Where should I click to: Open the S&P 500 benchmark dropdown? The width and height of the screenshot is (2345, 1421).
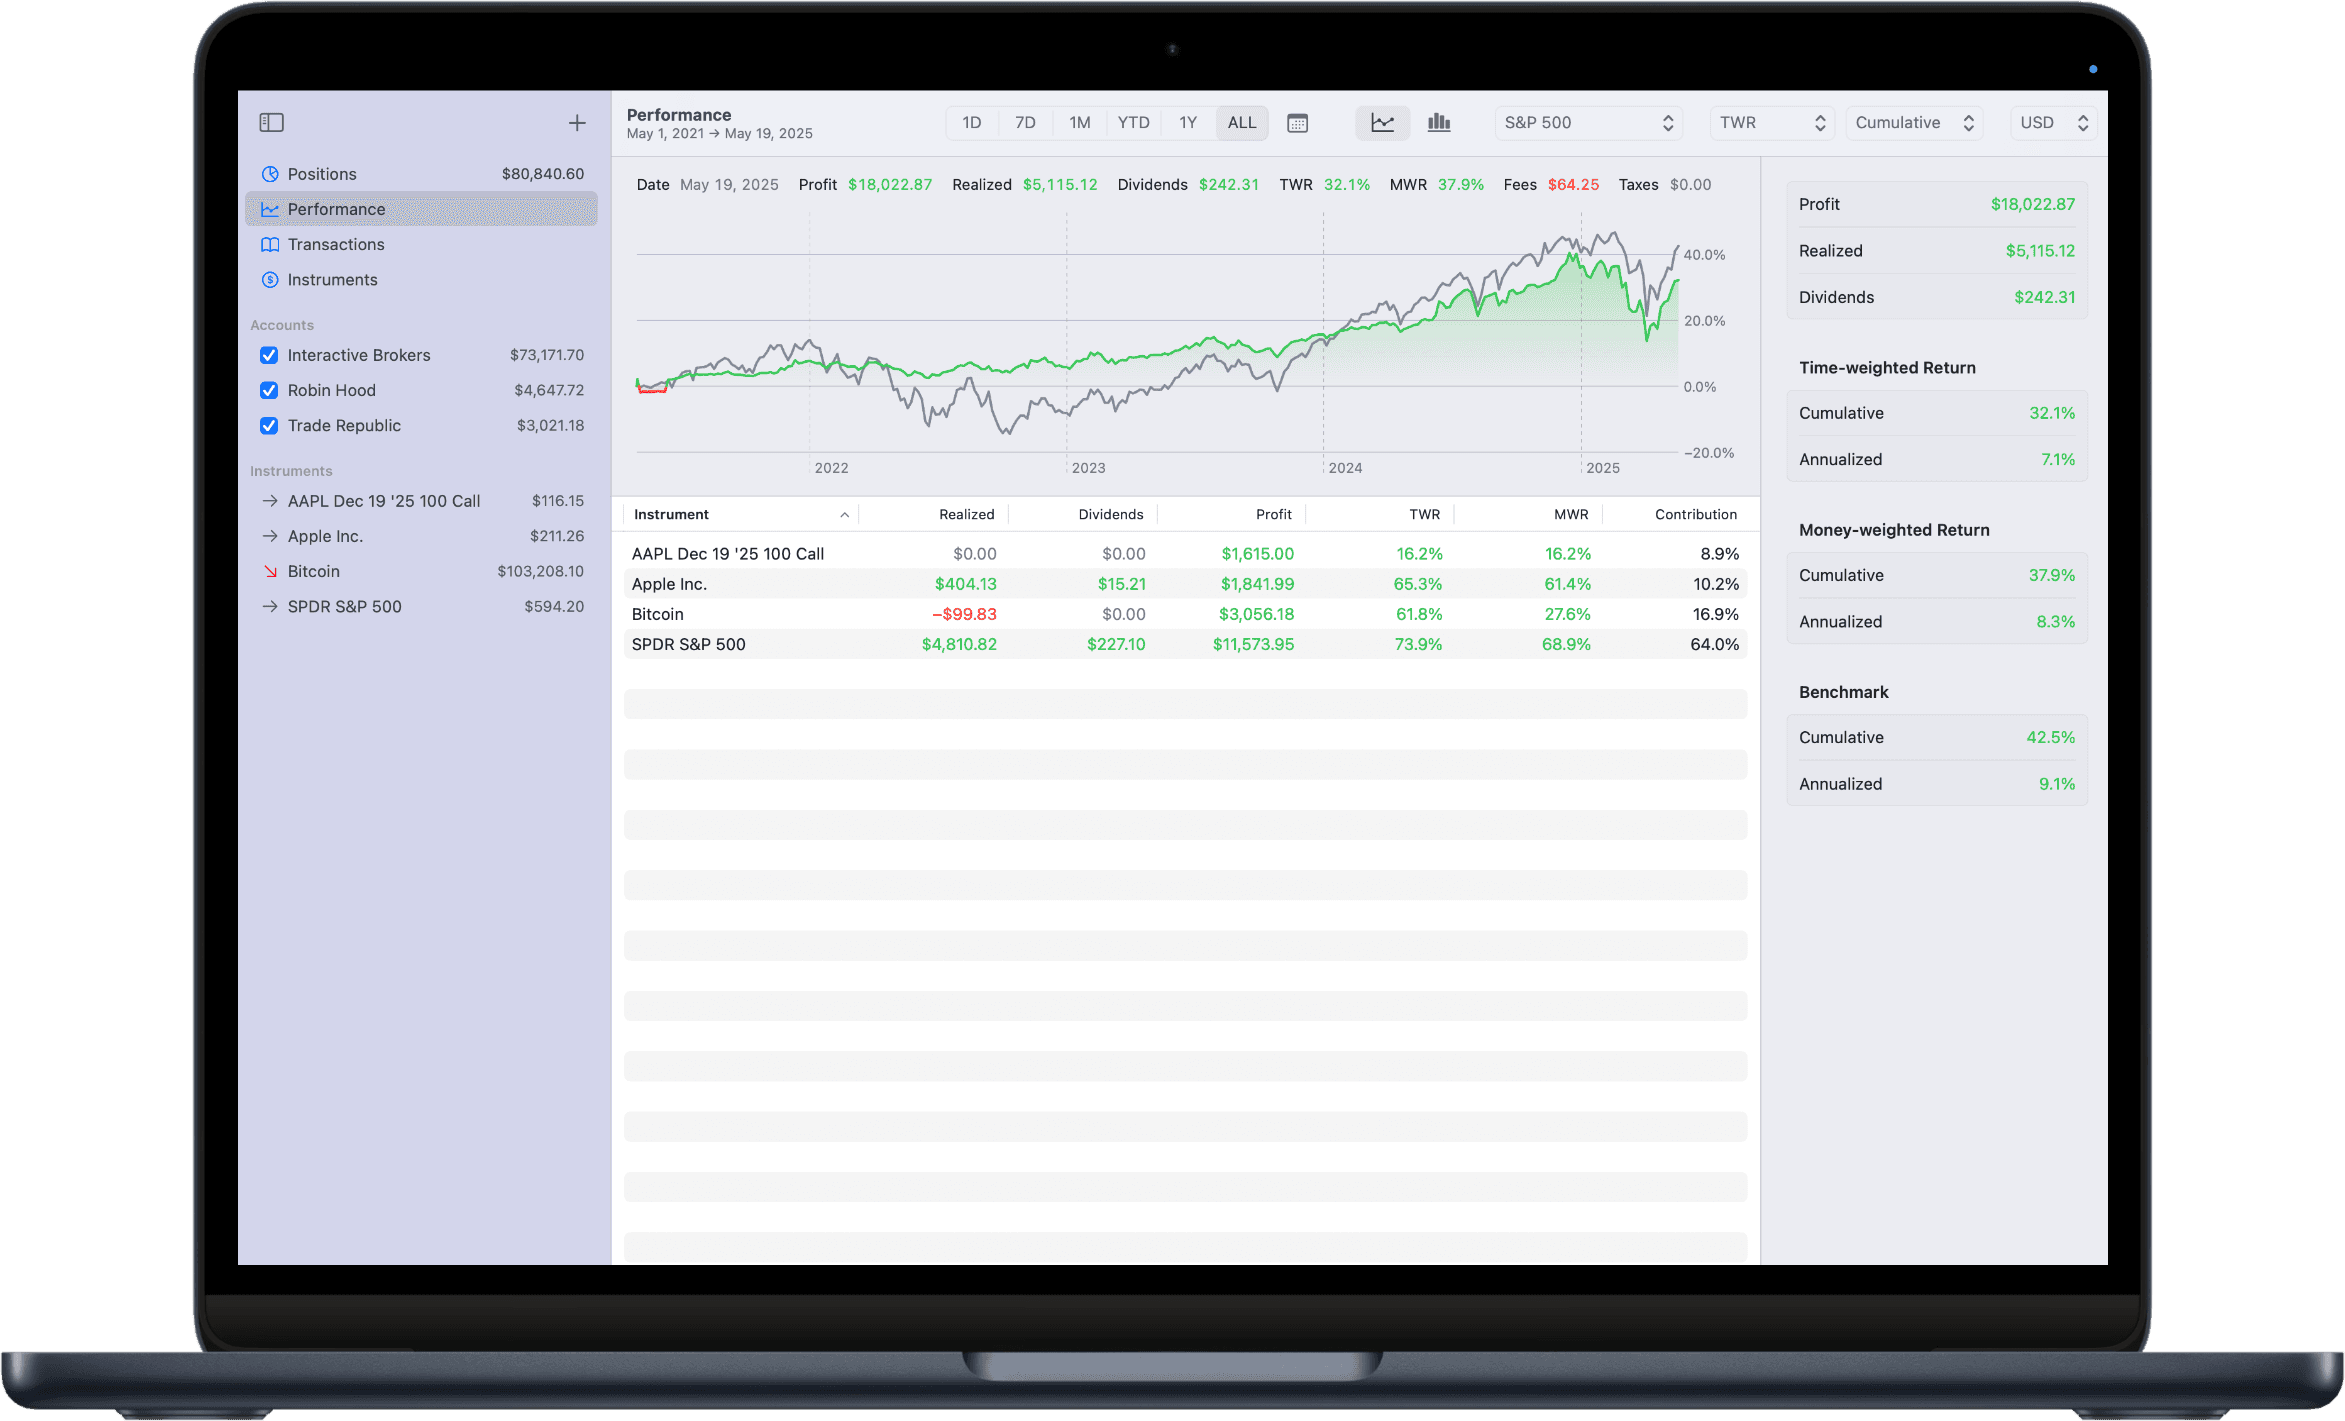[1588, 122]
